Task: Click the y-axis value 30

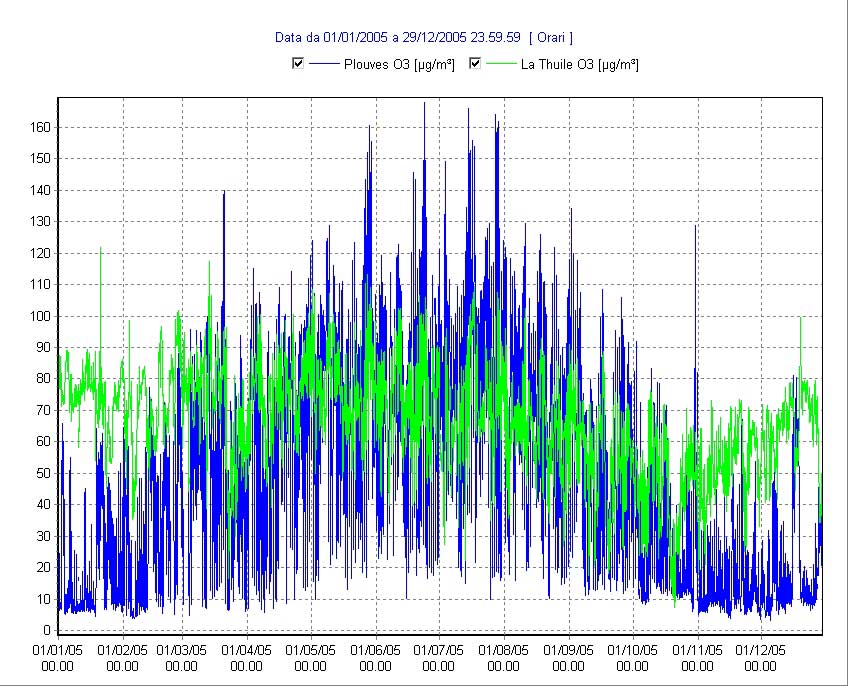Action: [x=43, y=536]
